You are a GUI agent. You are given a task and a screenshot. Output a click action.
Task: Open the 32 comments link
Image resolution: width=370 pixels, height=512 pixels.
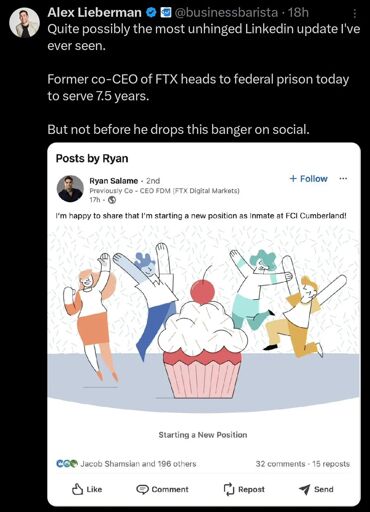[x=280, y=464]
